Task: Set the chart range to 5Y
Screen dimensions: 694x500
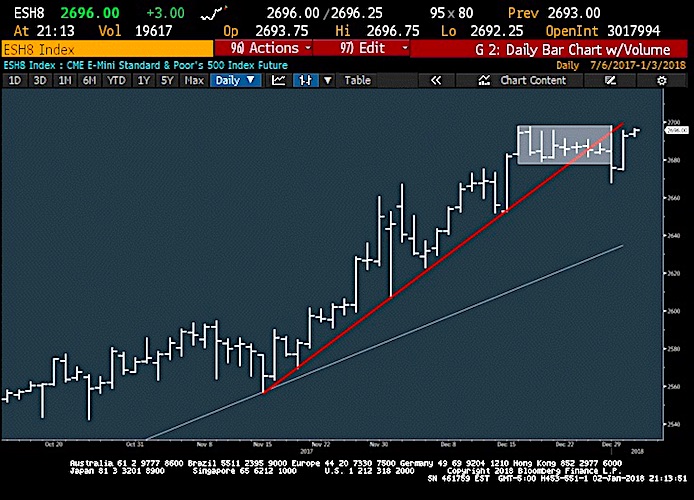Action: click(167, 81)
